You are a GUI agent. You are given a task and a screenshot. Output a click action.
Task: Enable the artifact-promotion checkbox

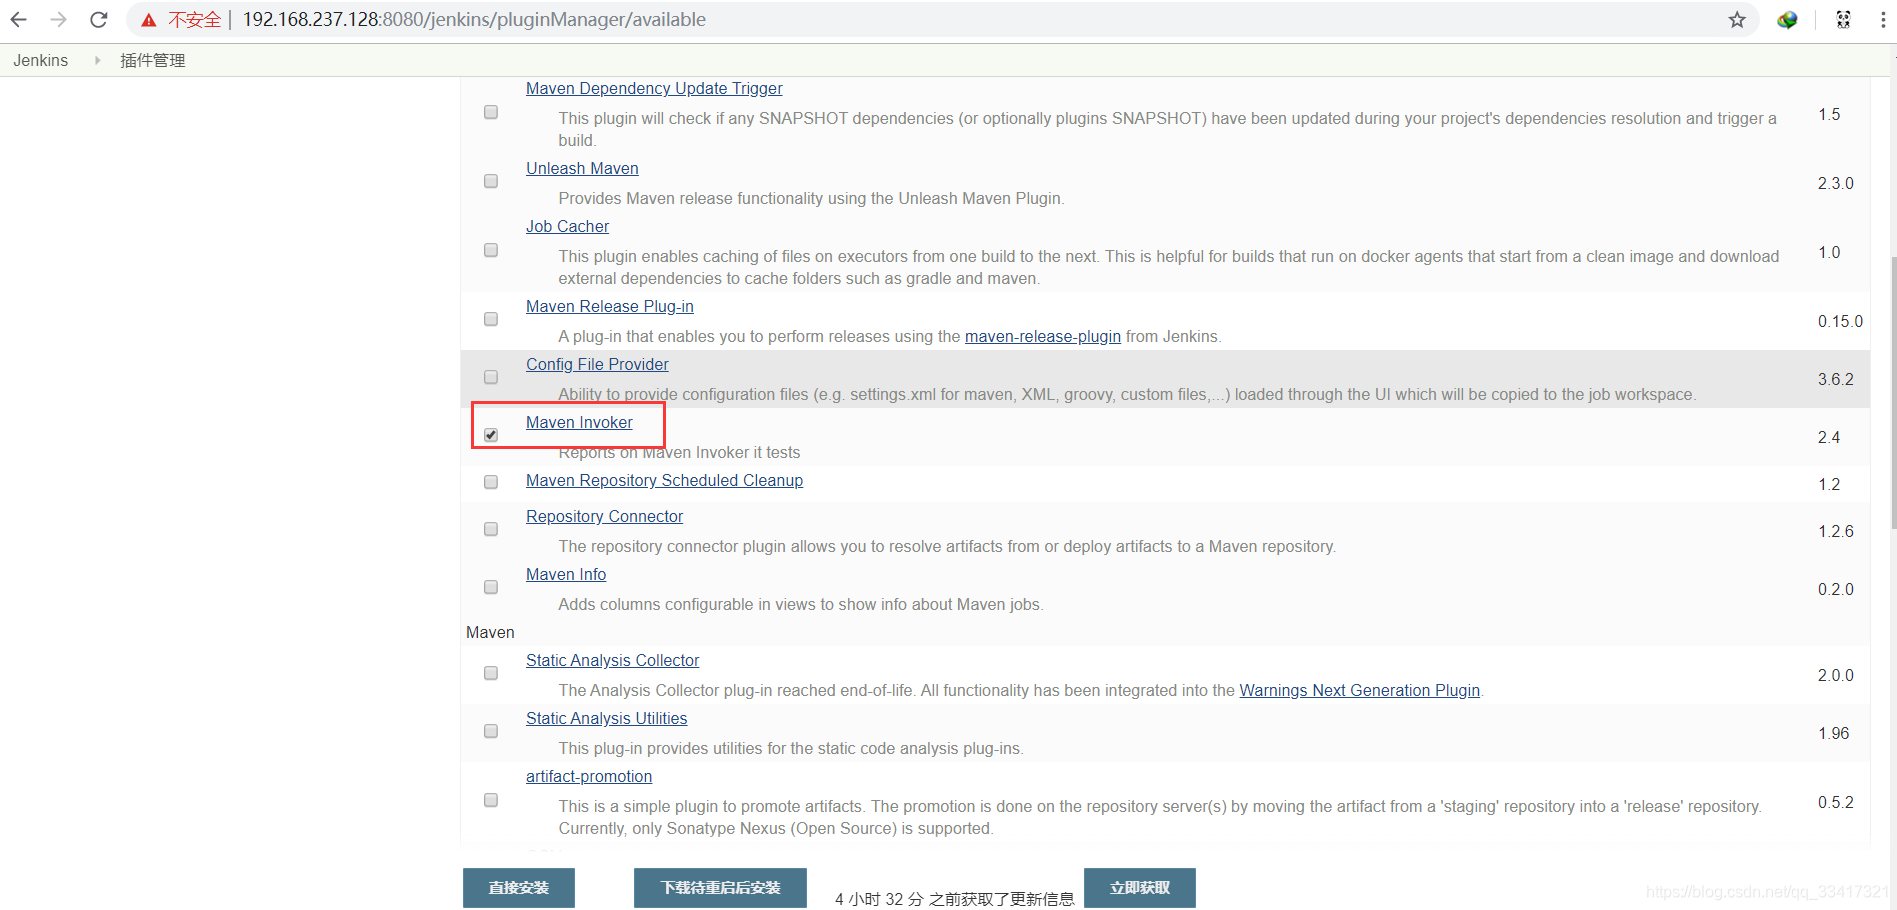coord(491,800)
